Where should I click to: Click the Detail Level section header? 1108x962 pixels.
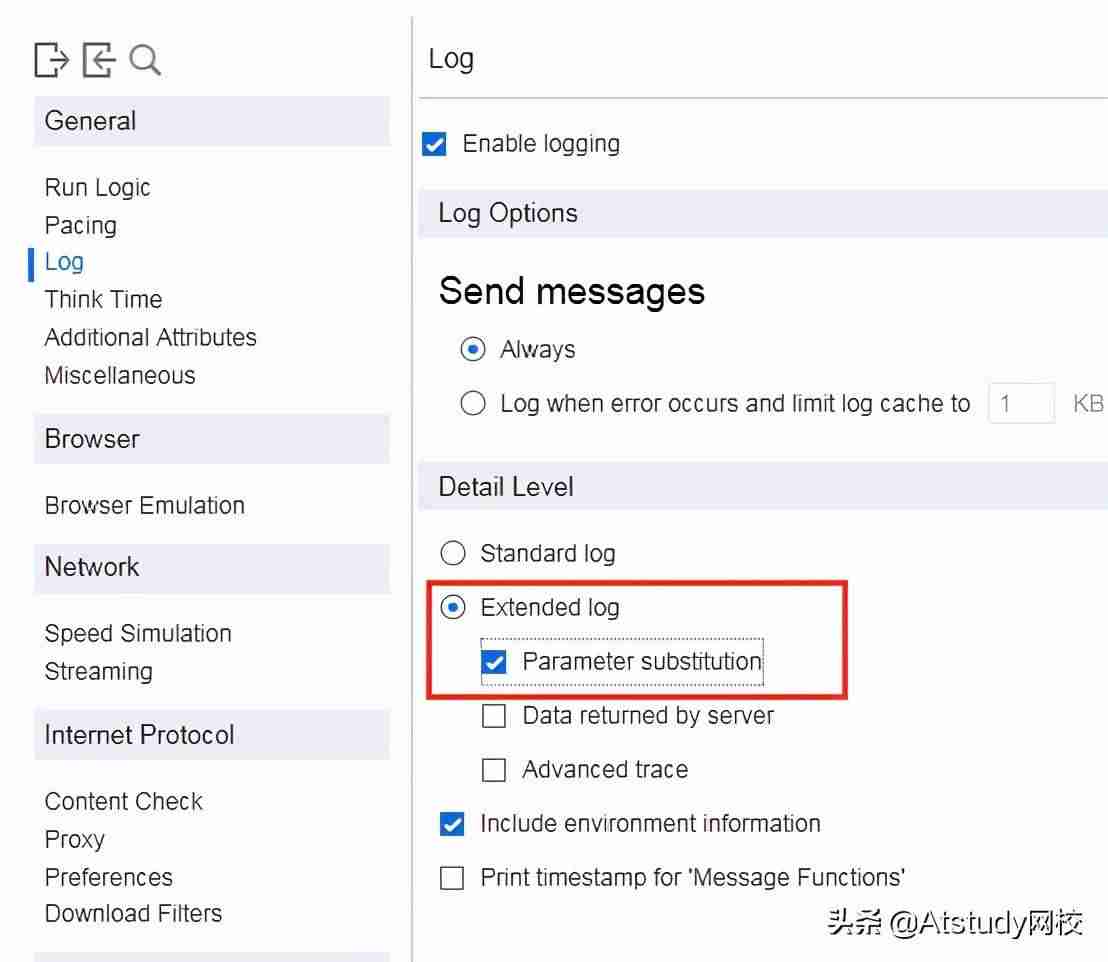pyautogui.click(x=763, y=487)
